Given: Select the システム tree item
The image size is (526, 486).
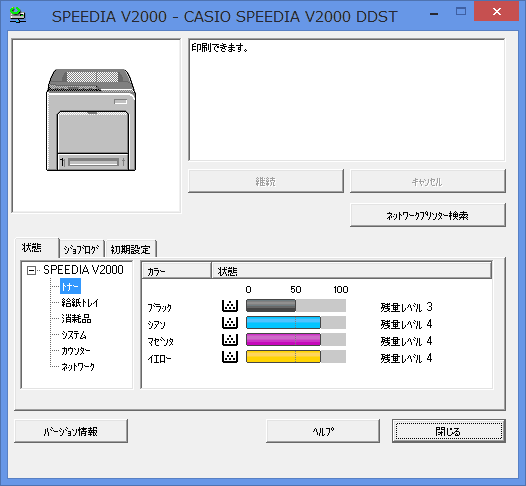Looking at the screenshot, I should click(74, 335).
